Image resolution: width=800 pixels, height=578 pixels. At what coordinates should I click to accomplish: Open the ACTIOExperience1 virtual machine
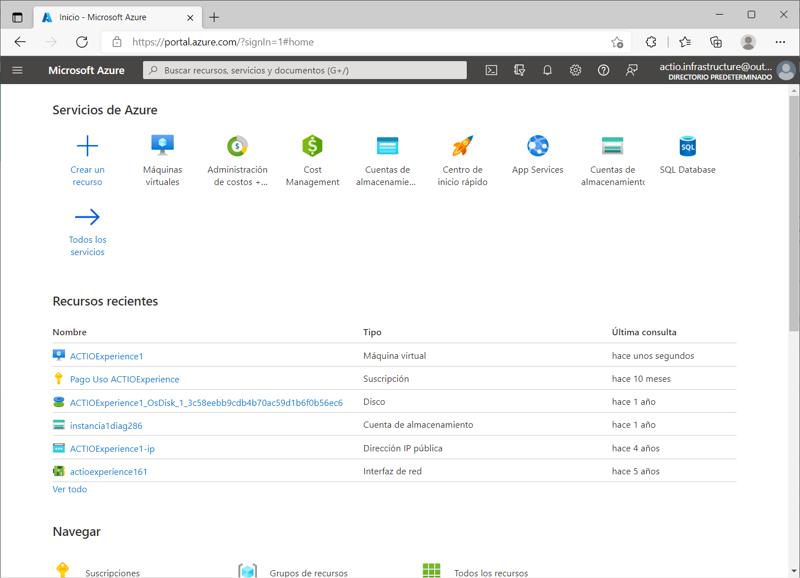pyautogui.click(x=106, y=356)
